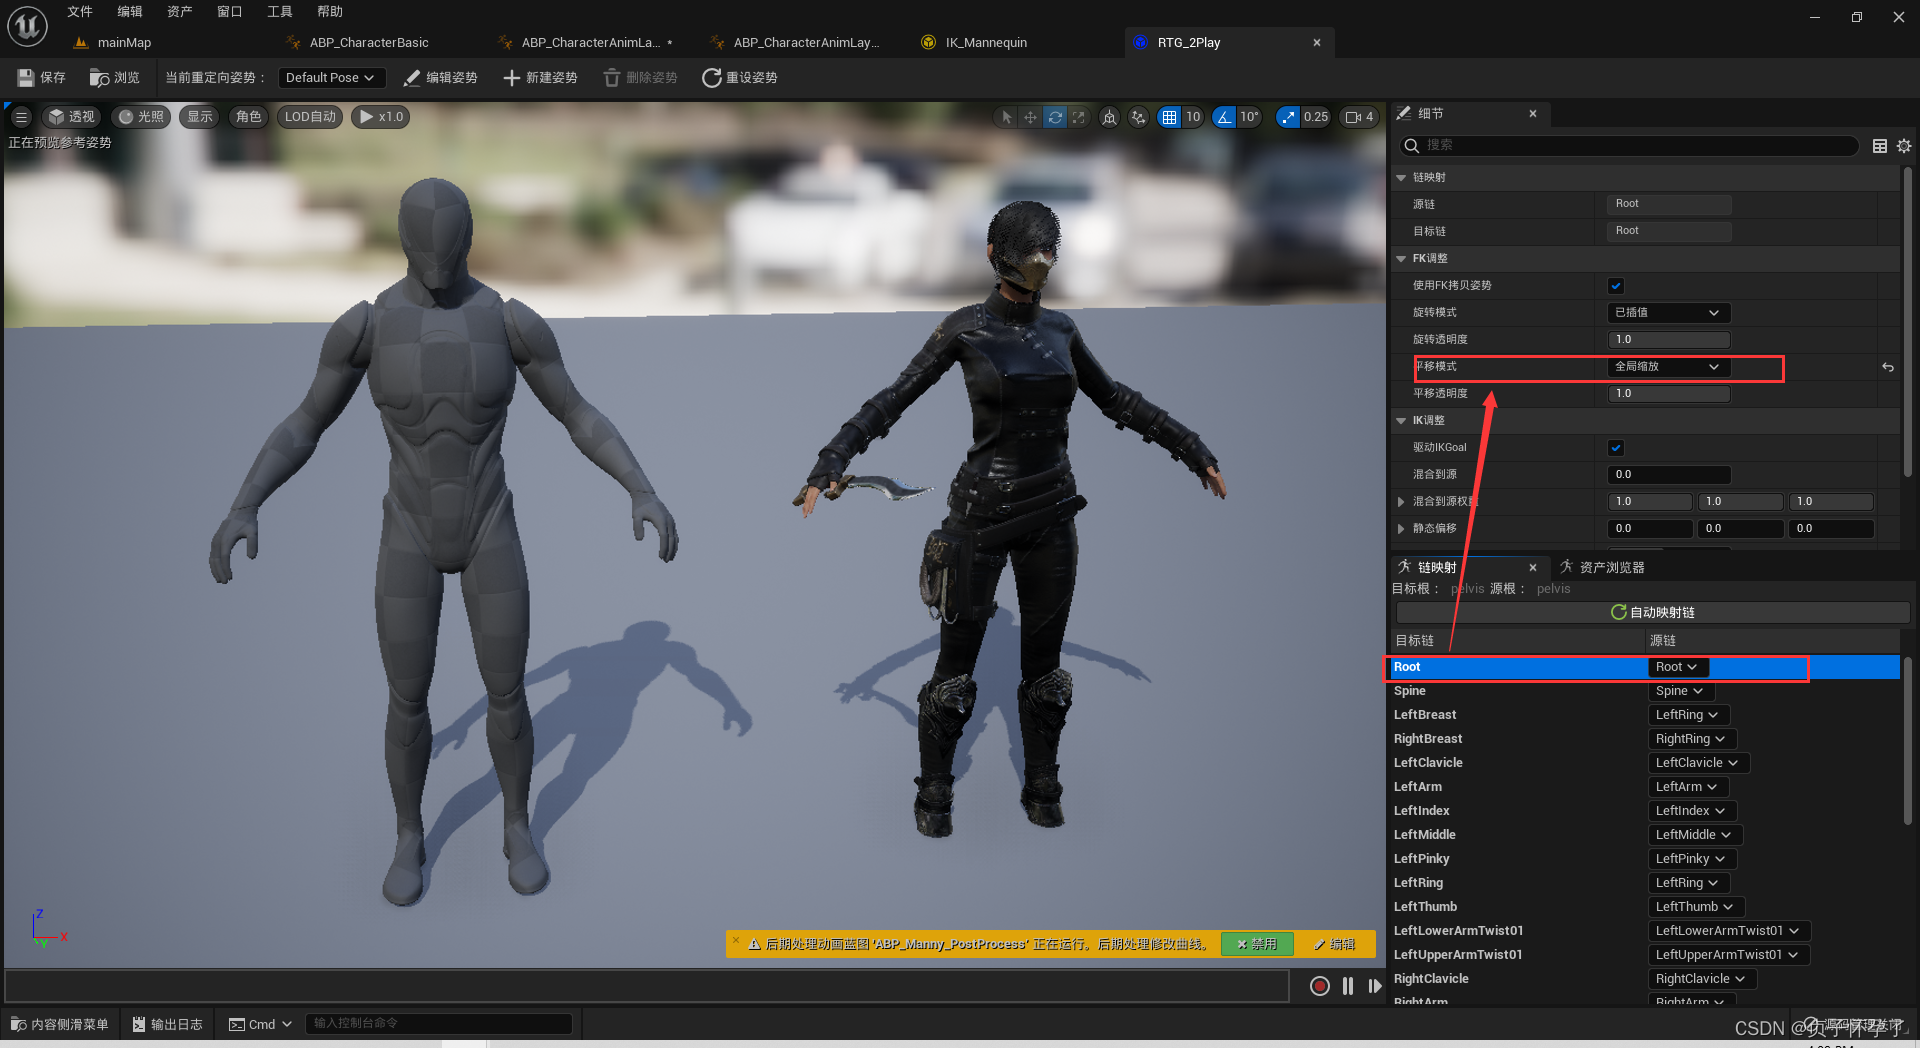Toggle grid snapping icon
The image size is (1920, 1048).
1168,117
